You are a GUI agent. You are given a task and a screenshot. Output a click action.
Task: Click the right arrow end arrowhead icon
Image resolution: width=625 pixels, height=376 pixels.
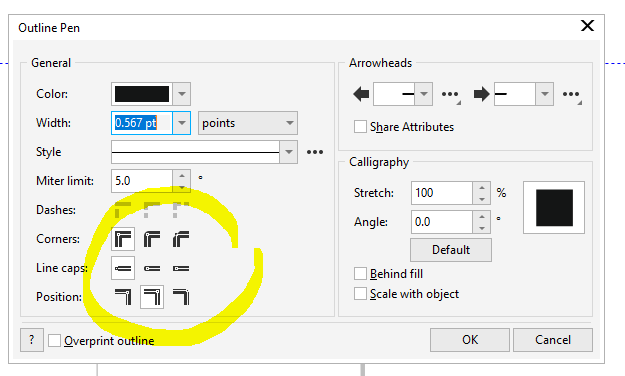[482, 94]
